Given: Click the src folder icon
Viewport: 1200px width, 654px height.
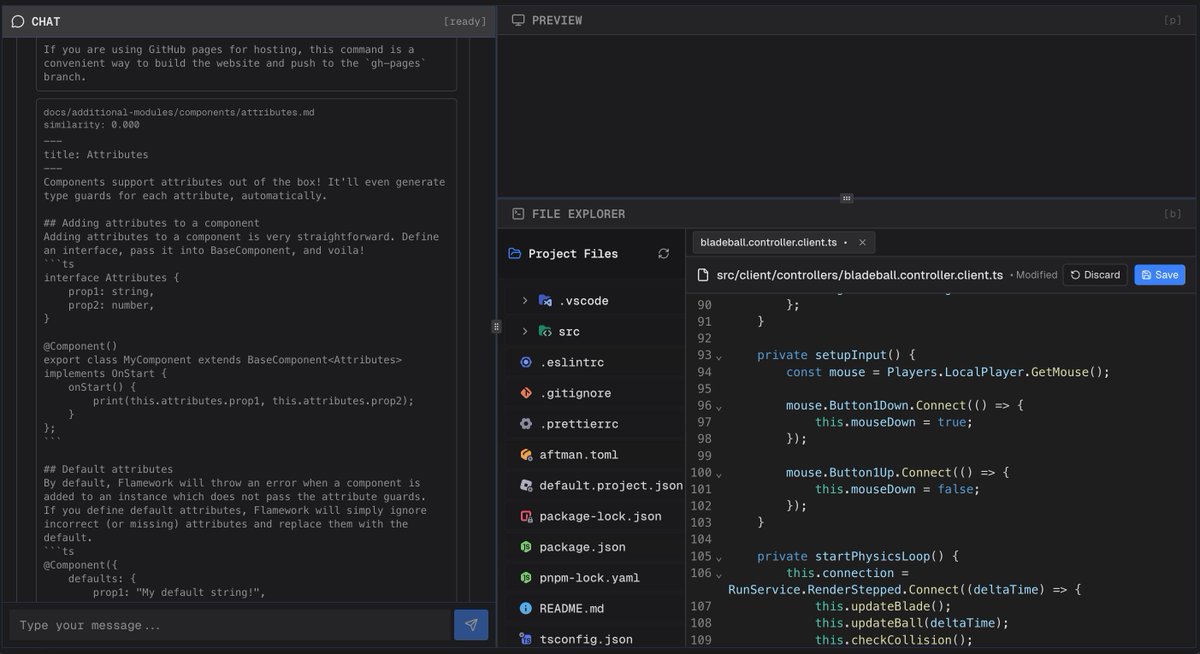Looking at the screenshot, I should click(x=545, y=331).
